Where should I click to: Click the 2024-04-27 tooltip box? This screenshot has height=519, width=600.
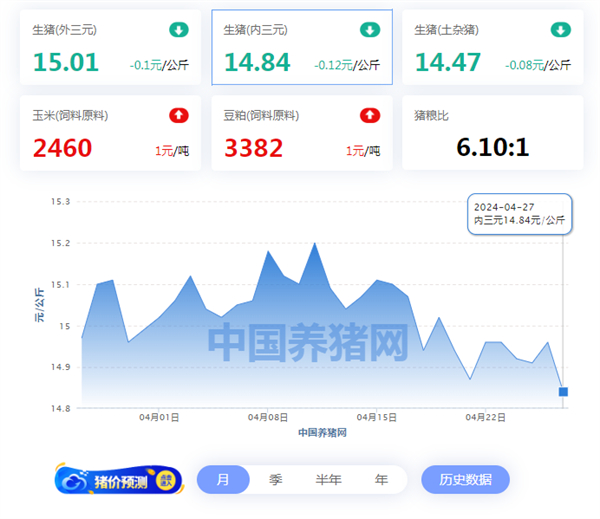coord(520,214)
